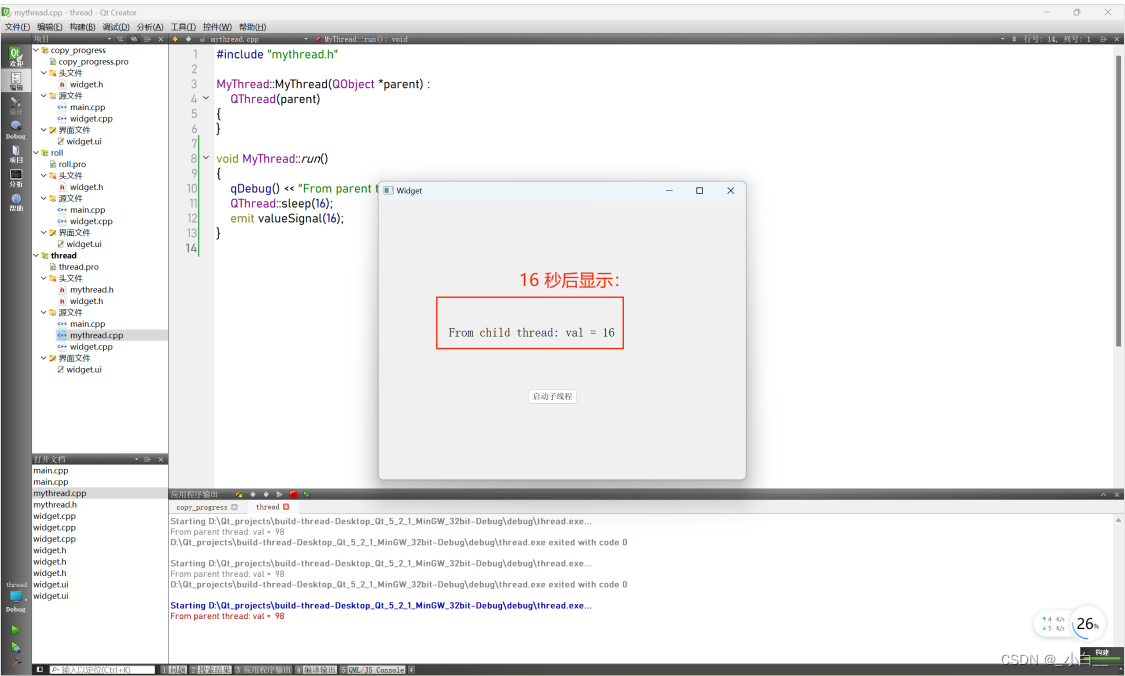Collapse the thread project node
The width and height of the screenshot is (1125, 676).
click(x=36, y=255)
